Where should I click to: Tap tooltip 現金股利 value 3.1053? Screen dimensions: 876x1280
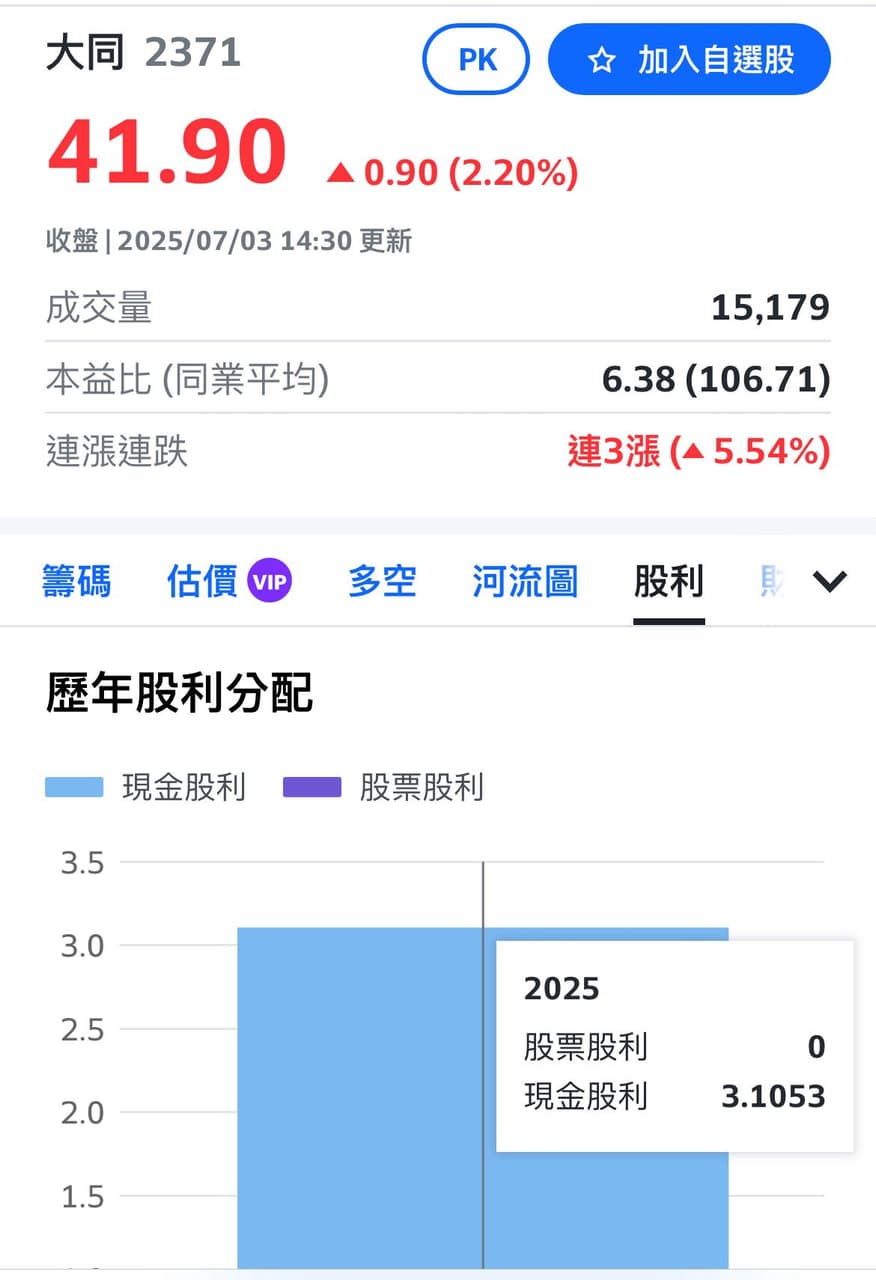pos(773,1096)
